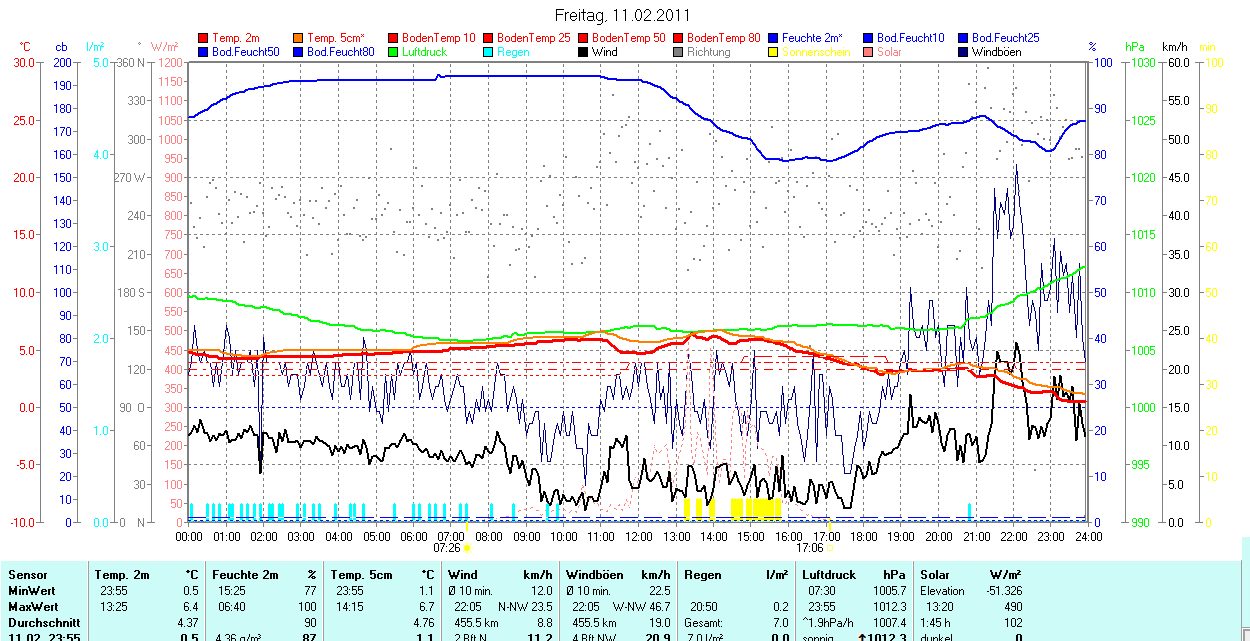
Task: Click the MaxWert row label
Action: point(32,607)
